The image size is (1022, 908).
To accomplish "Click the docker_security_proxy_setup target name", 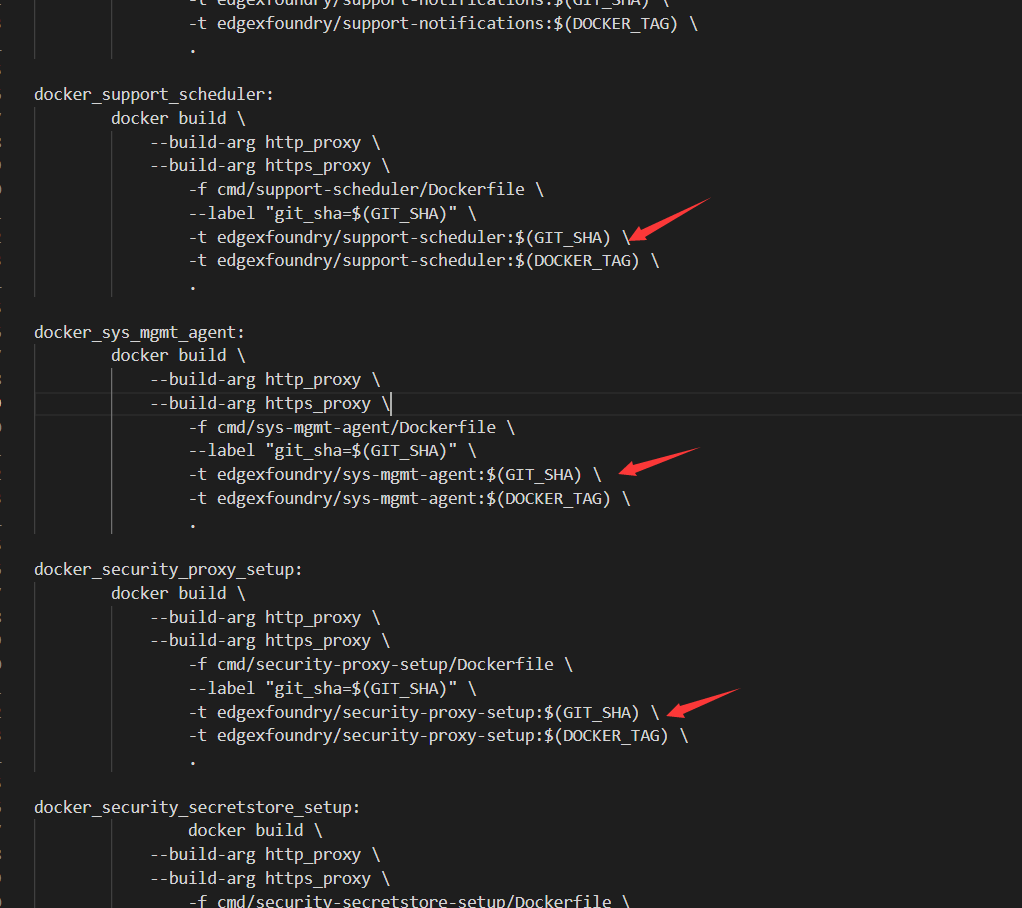I will point(166,568).
